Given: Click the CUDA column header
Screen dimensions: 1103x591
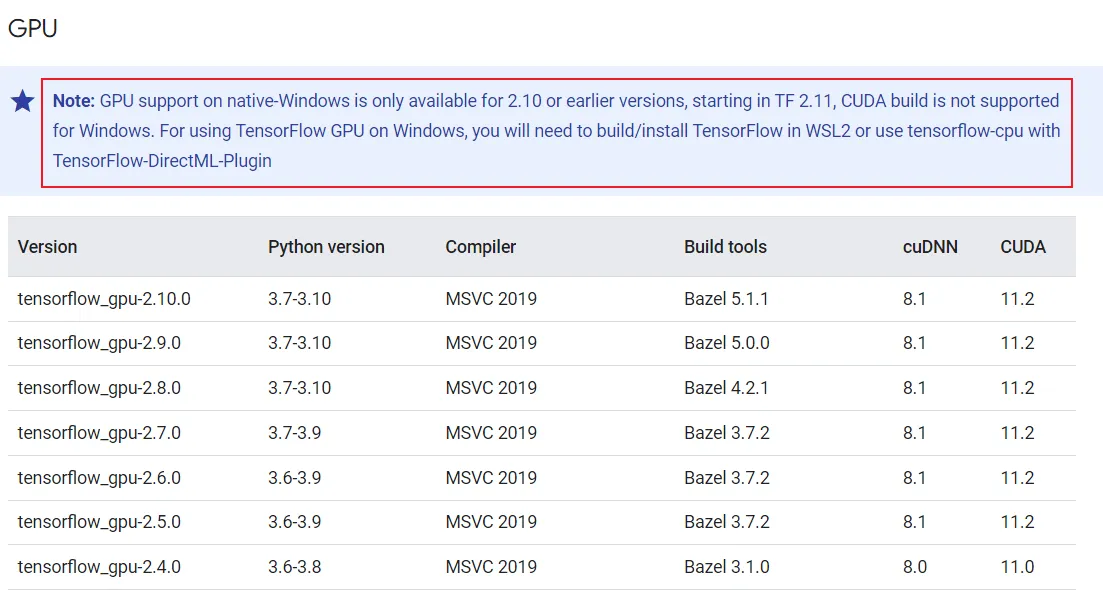Looking at the screenshot, I should tap(1023, 247).
